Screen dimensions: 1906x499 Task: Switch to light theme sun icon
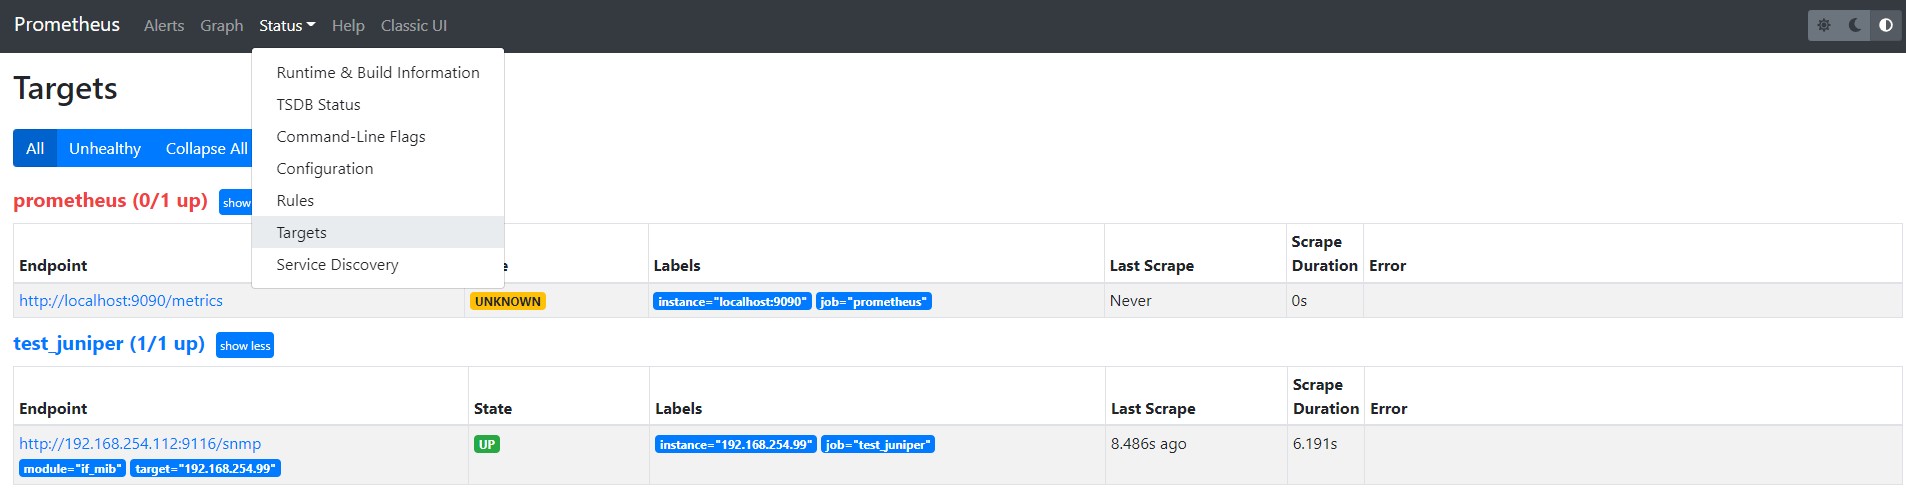point(1824,26)
